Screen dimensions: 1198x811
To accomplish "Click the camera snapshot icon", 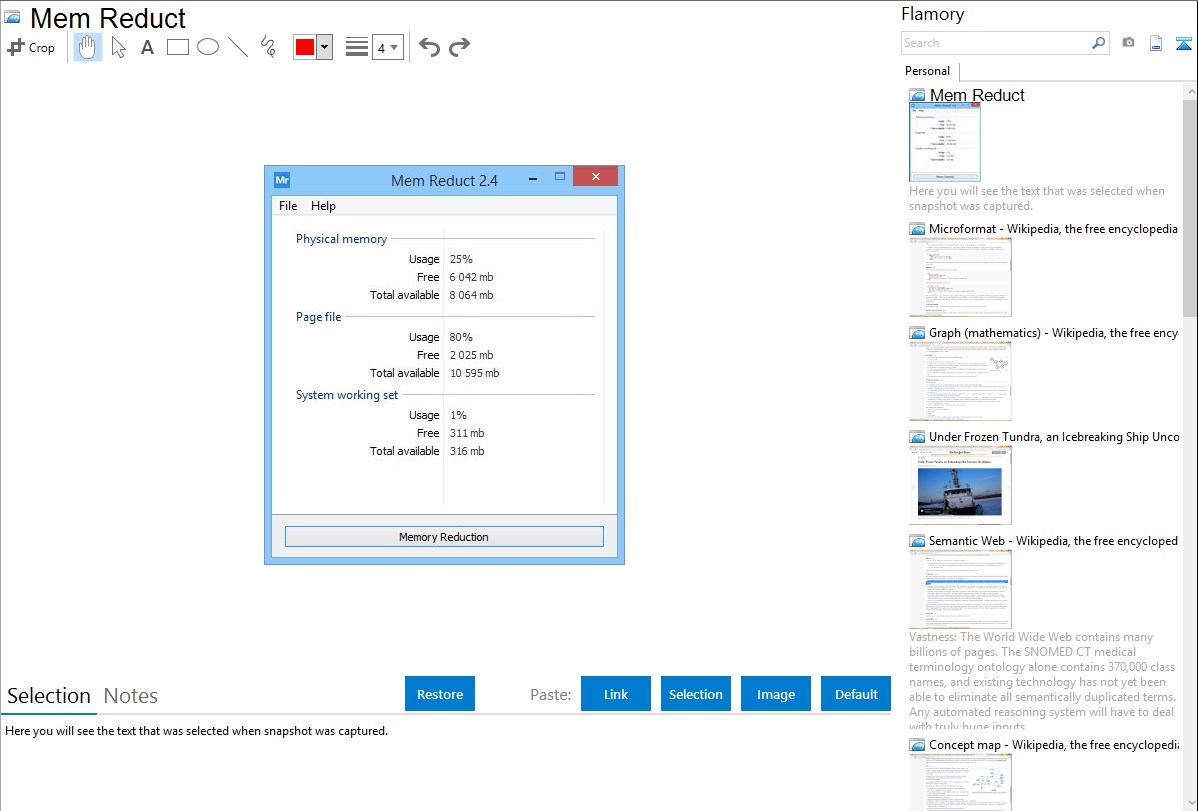I will [x=1128, y=43].
